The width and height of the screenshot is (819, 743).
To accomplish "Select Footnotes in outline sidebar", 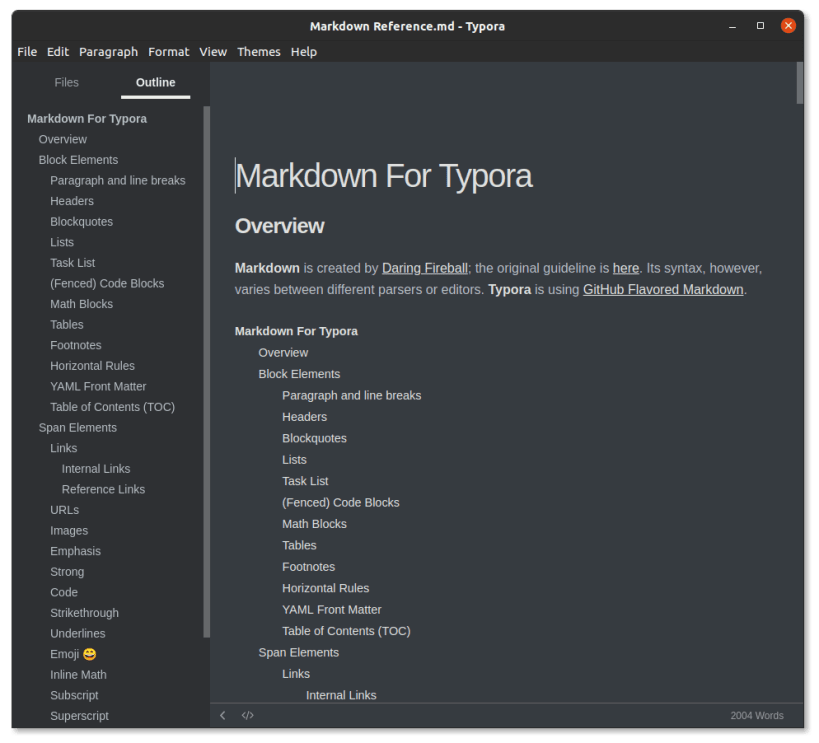I will [76, 345].
